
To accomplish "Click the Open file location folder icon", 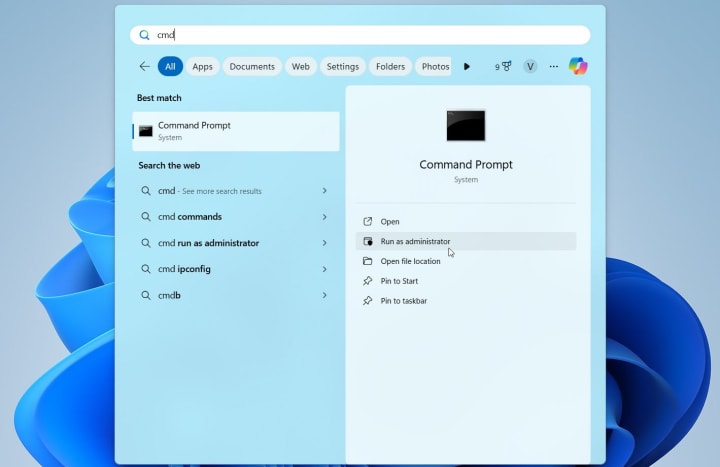I will (367, 261).
